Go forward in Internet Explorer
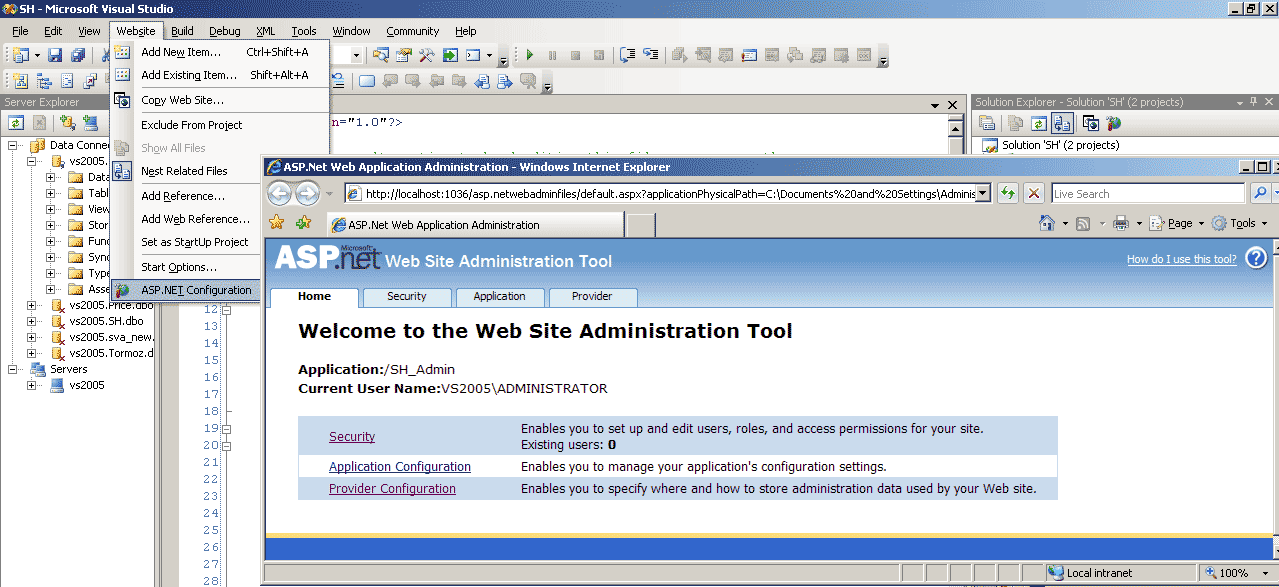1279x587 pixels. point(307,194)
